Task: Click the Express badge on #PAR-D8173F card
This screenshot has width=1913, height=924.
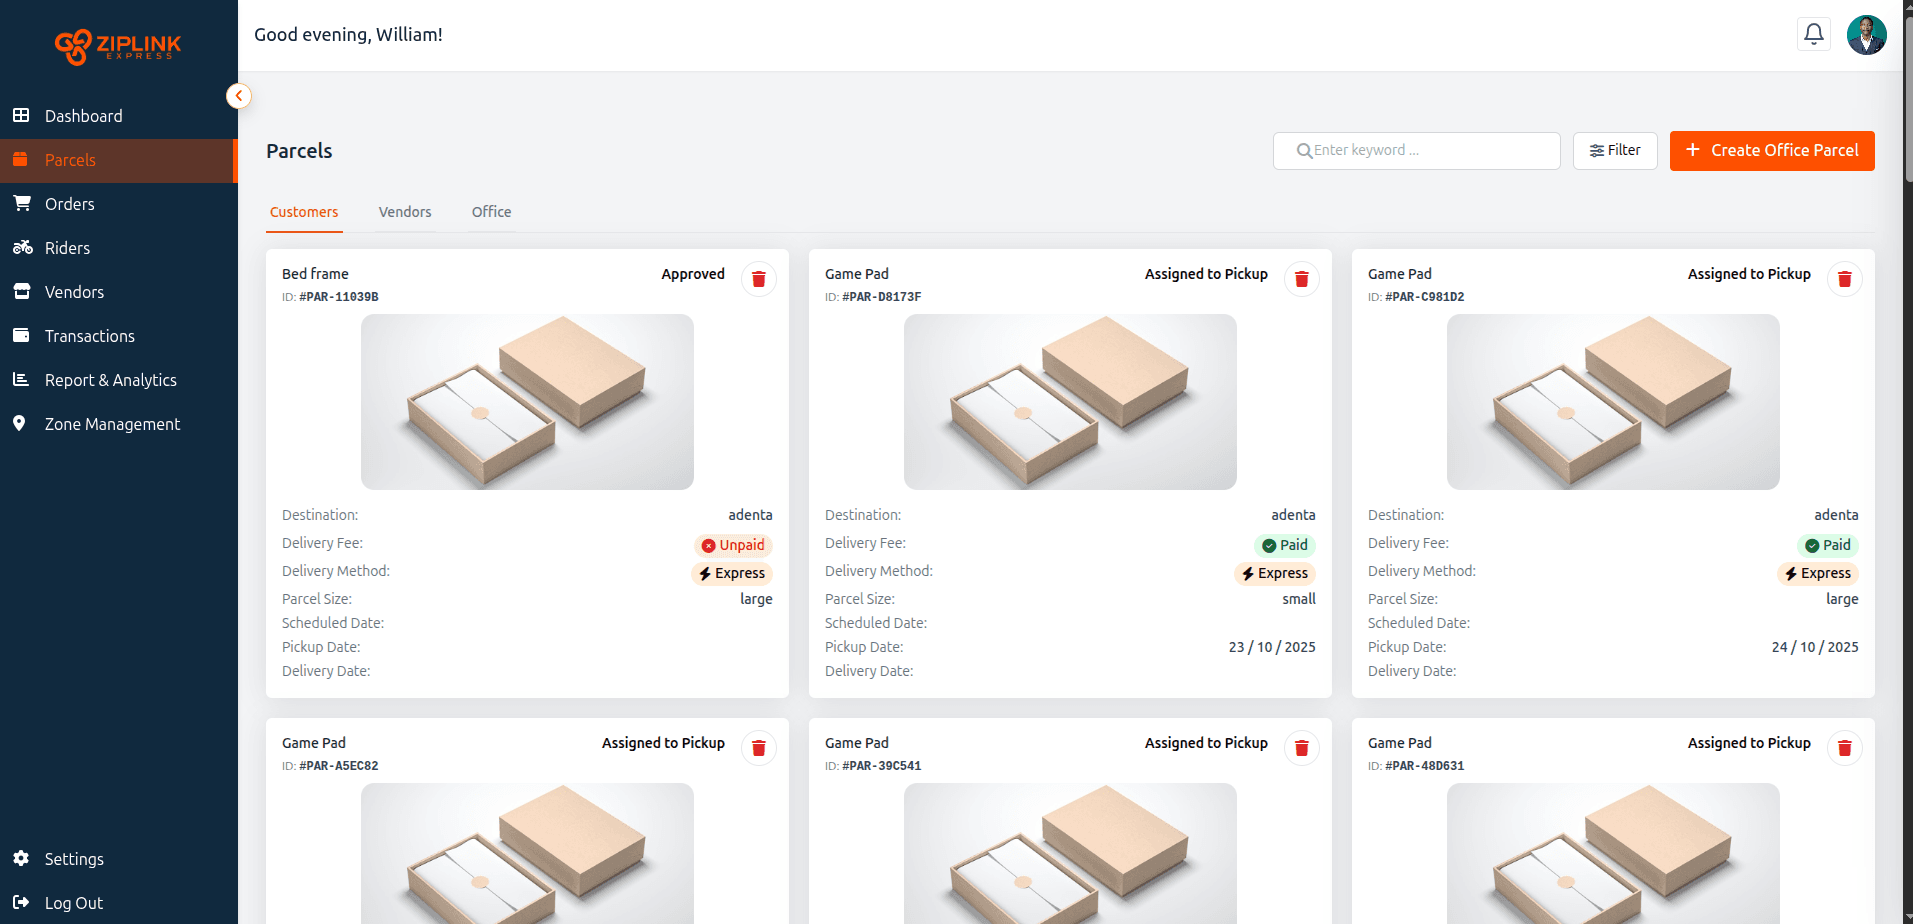Action: 1275,573
